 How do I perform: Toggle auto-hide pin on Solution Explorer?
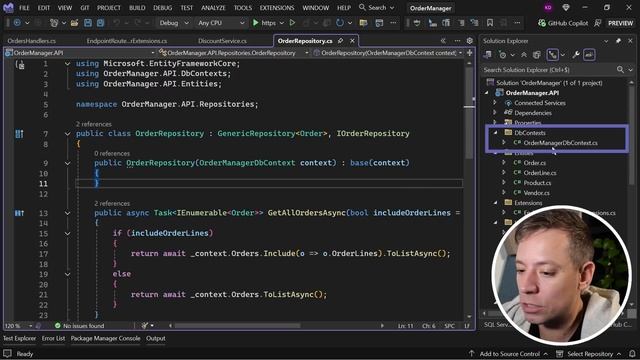[619, 41]
